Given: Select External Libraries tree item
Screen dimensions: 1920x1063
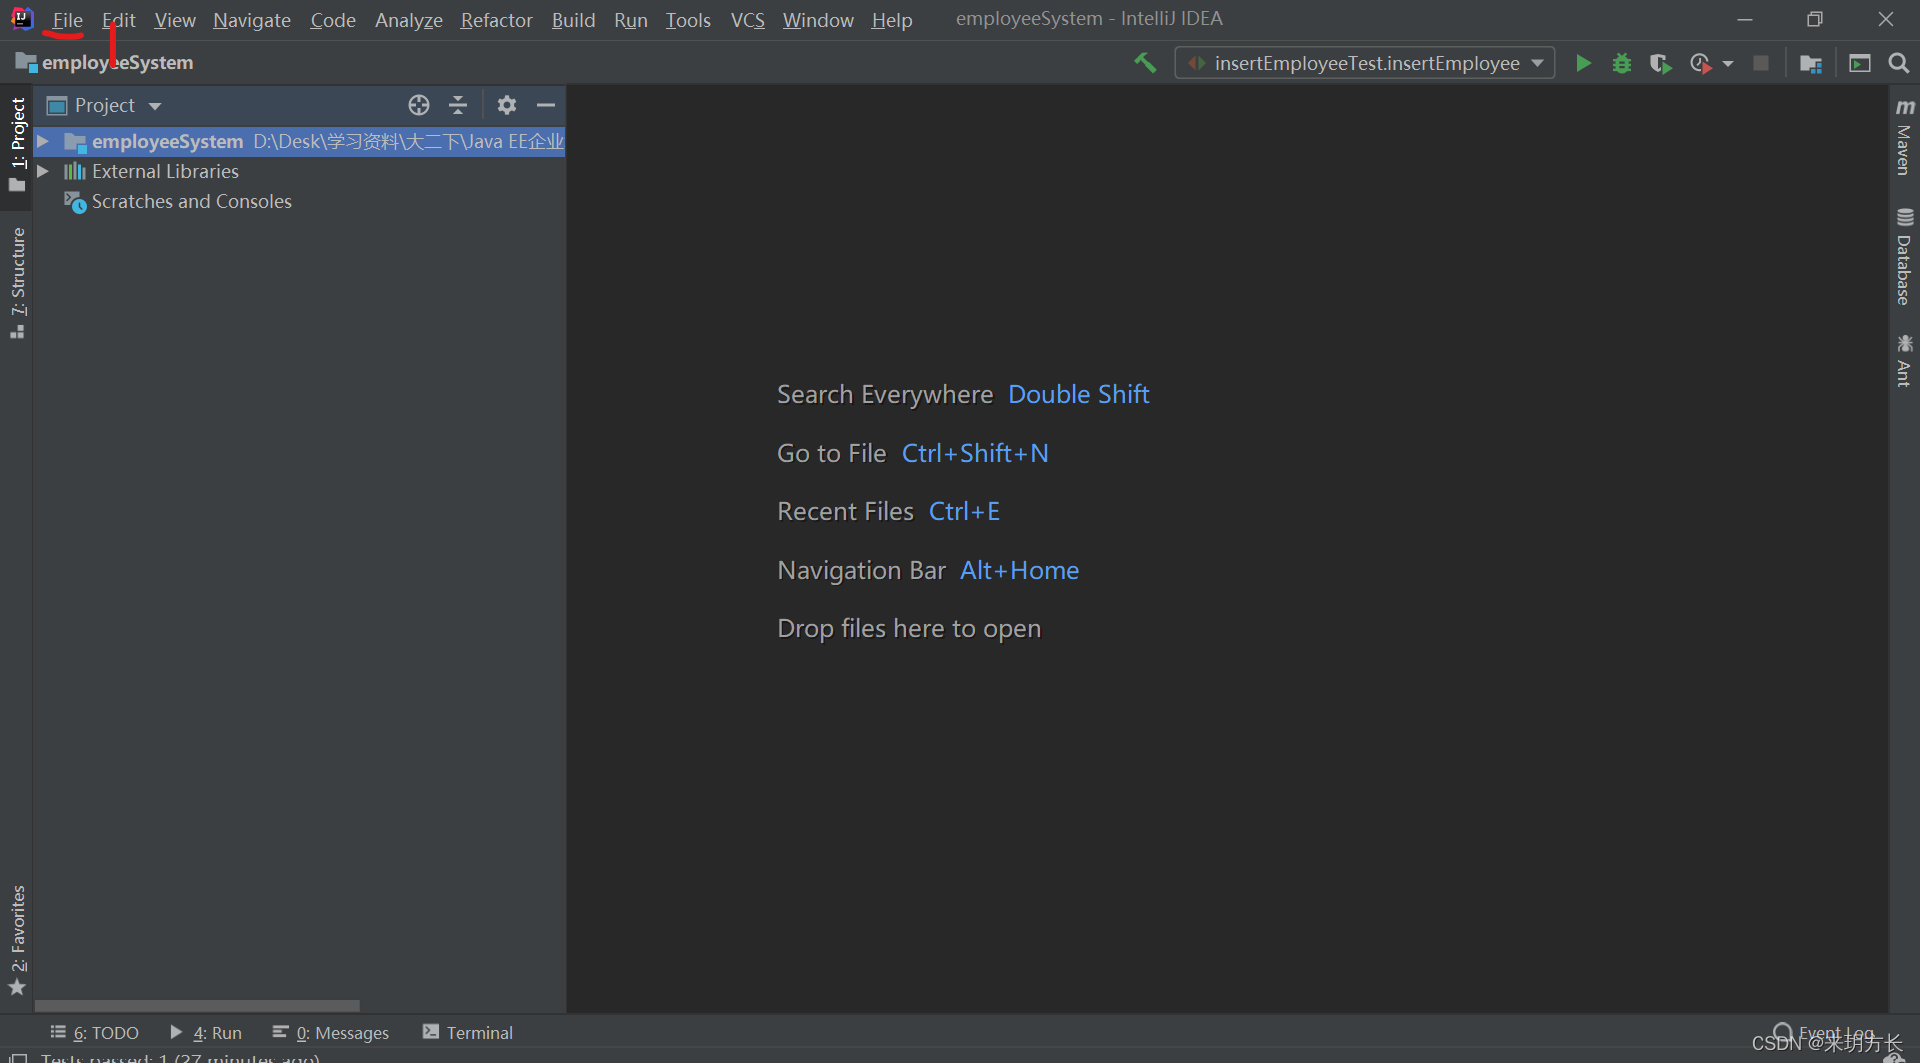Looking at the screenshot, I should pyautogui.click(x=152, y=171).
